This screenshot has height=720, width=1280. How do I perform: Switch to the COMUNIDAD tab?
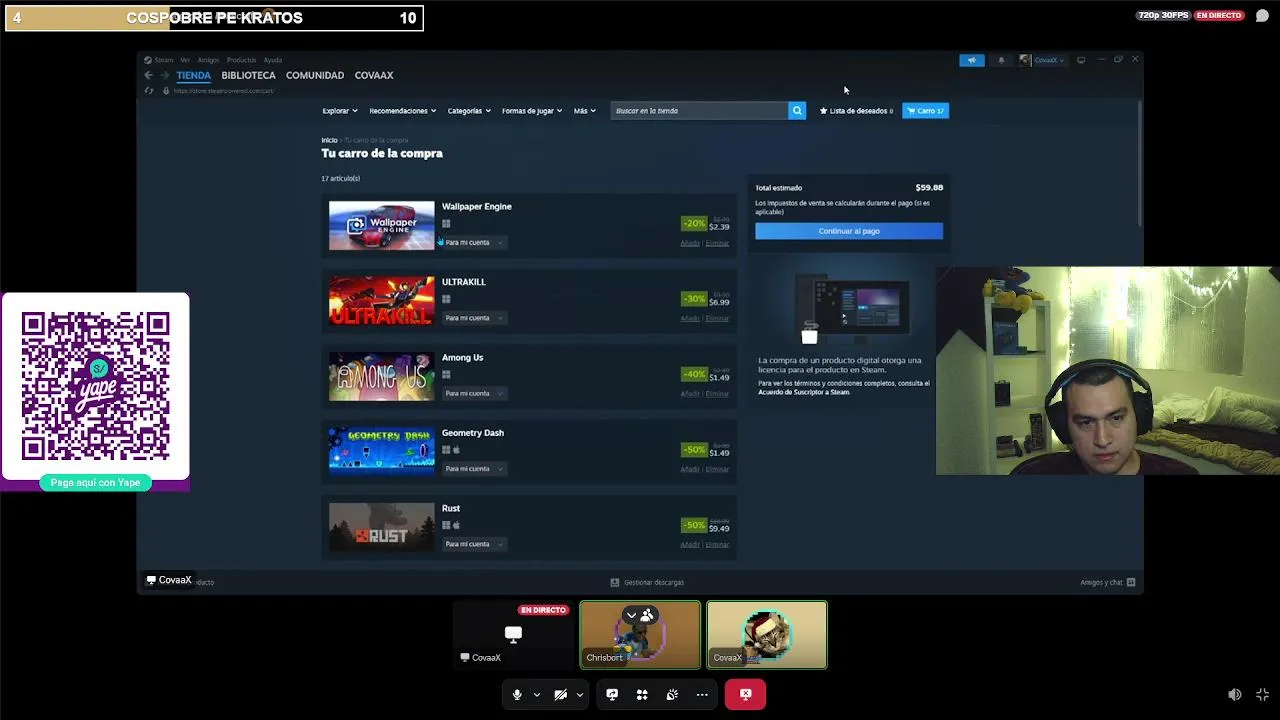[x=315, y=75]
